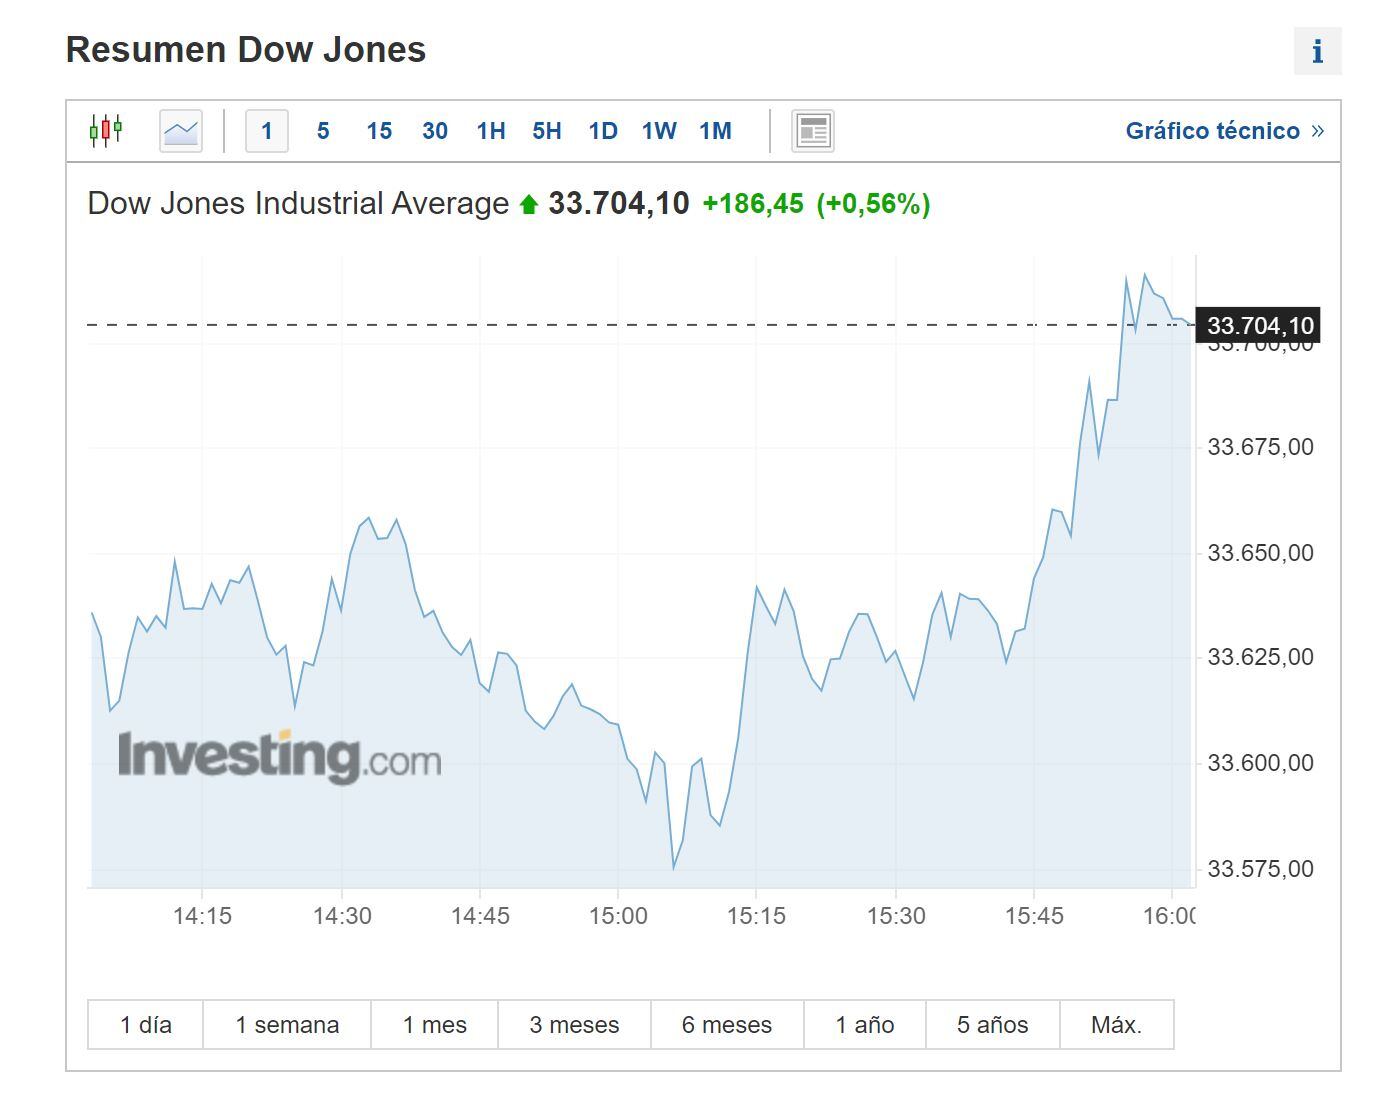This screenshot has width=1388, height=1103.
Task: Select the candlestick chart icon
Action: click(106, 130)
